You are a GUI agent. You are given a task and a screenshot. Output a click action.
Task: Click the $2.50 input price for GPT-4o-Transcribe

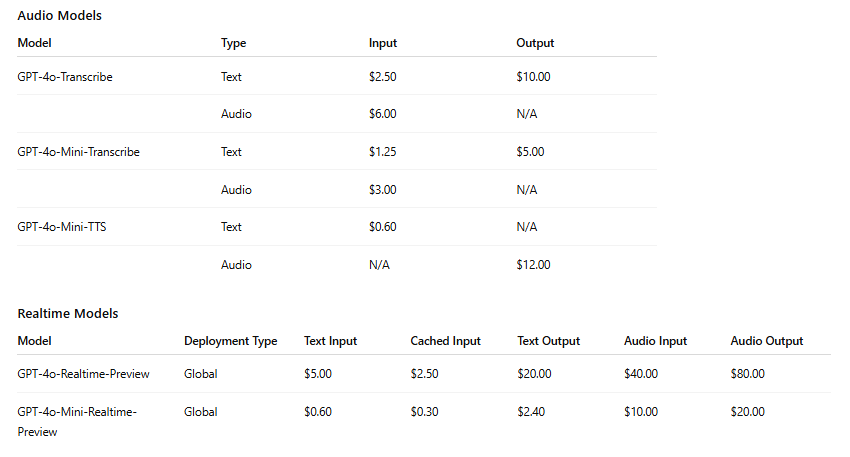tap(383, 77)
